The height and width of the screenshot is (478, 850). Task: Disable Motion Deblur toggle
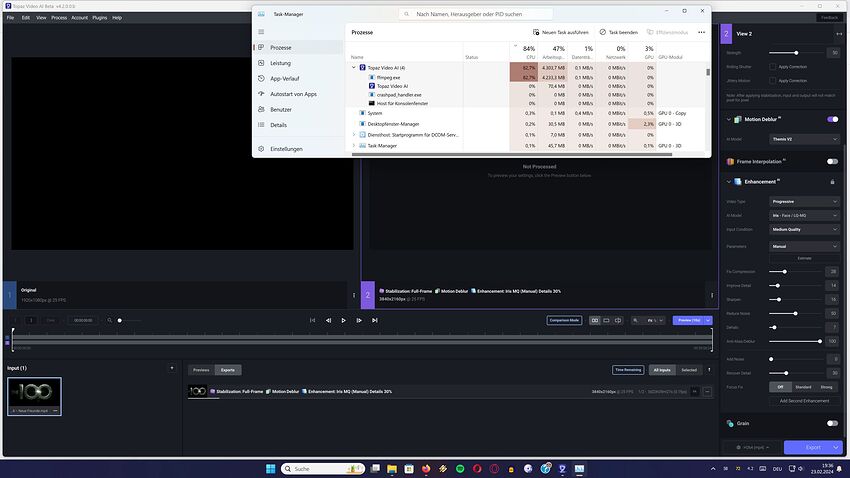832,119
